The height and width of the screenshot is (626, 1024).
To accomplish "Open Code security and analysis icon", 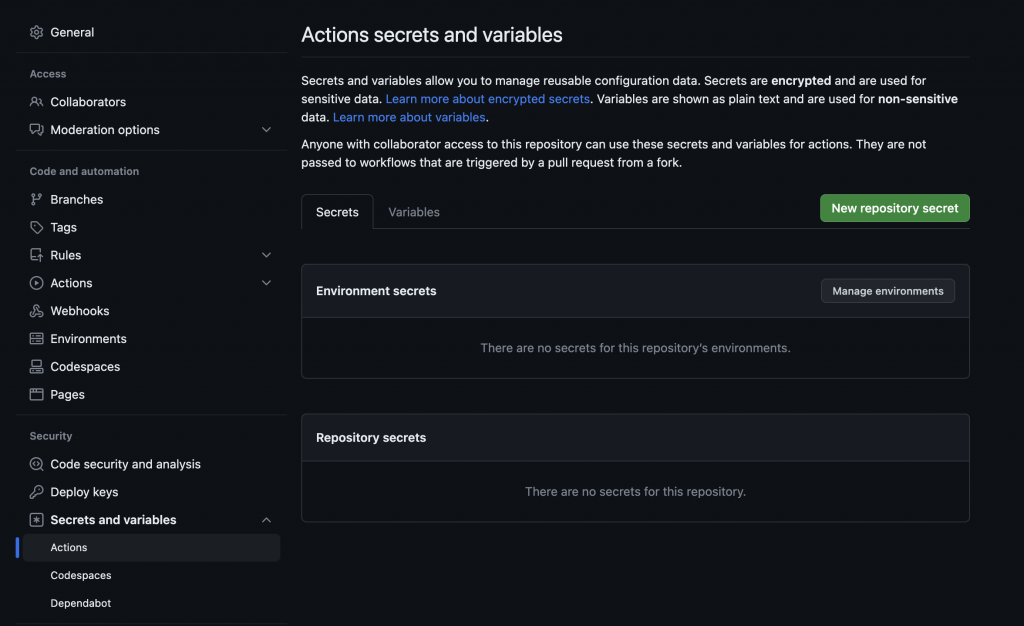I will click(37, 464).
